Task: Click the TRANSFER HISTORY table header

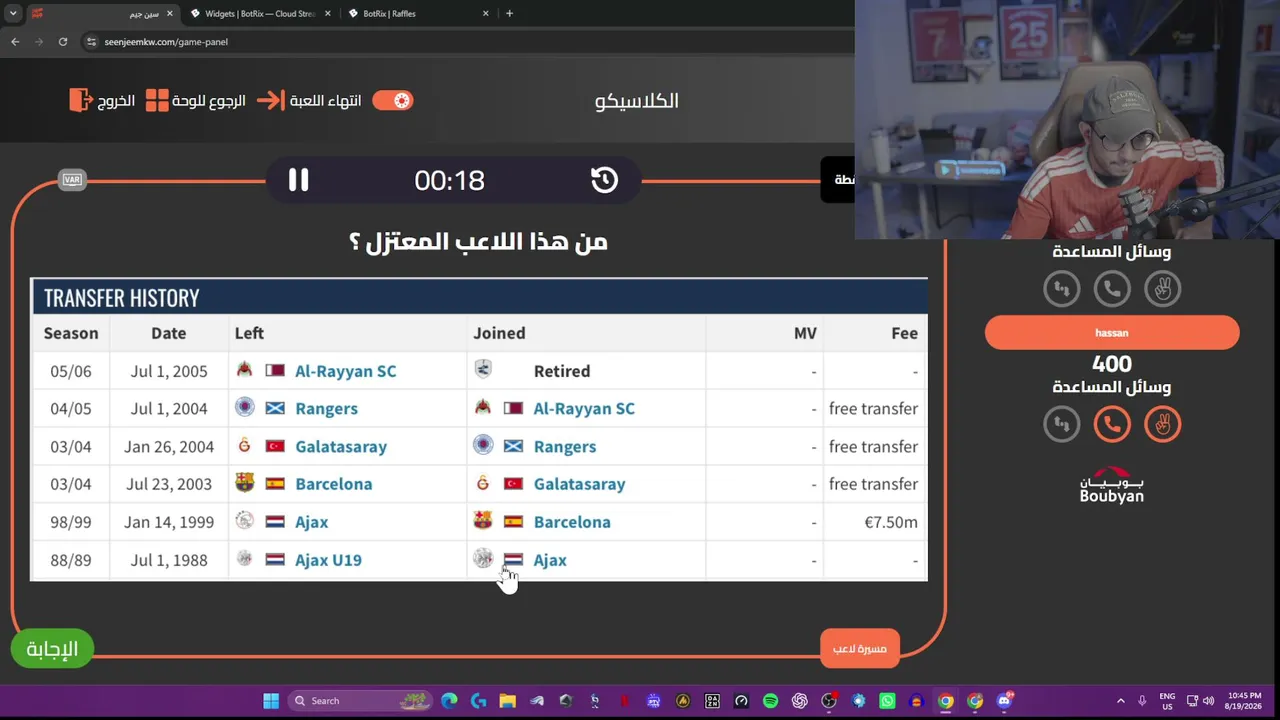Action: (x=479, y=297)
